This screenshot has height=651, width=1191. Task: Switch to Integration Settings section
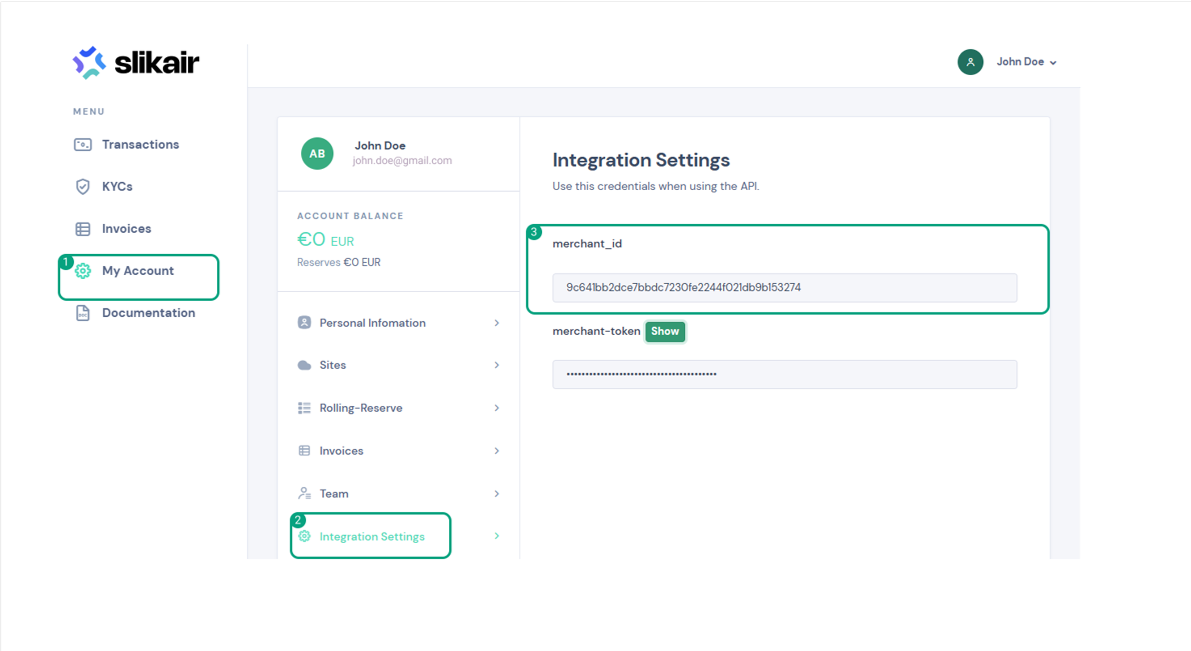point(370,536)
